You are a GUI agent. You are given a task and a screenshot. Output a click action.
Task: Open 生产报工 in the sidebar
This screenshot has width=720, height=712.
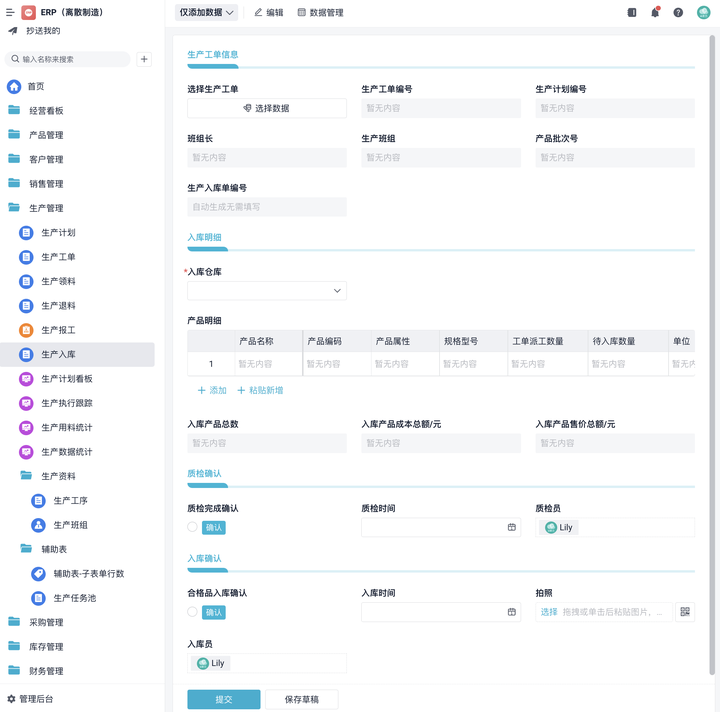tap(58, 330)
